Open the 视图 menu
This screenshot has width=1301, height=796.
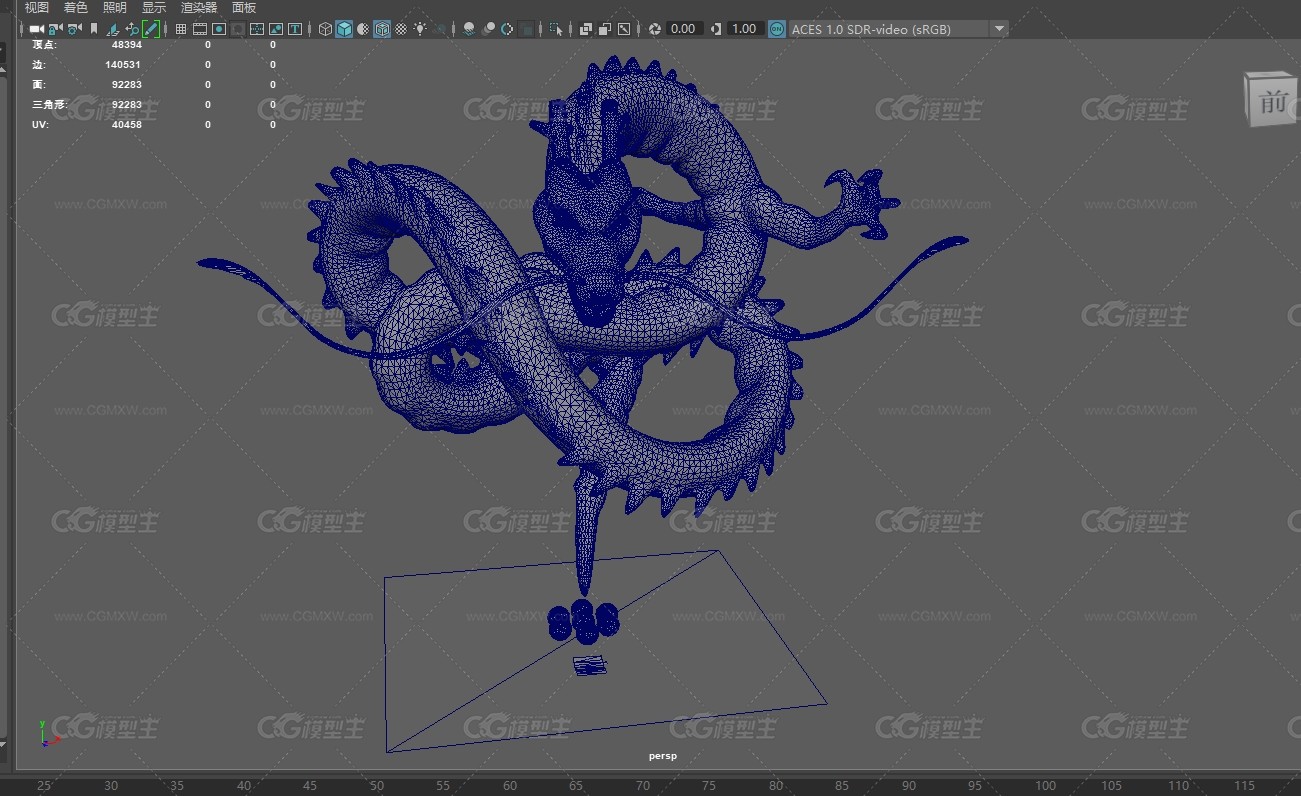pyautogui.click(x=37, y=8)
